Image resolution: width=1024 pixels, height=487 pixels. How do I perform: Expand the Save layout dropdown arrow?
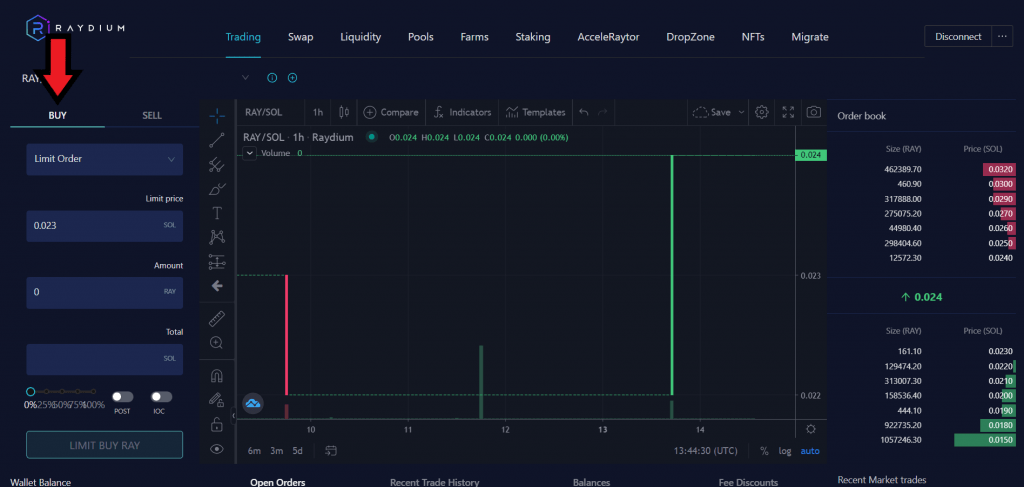coord(741,112)
